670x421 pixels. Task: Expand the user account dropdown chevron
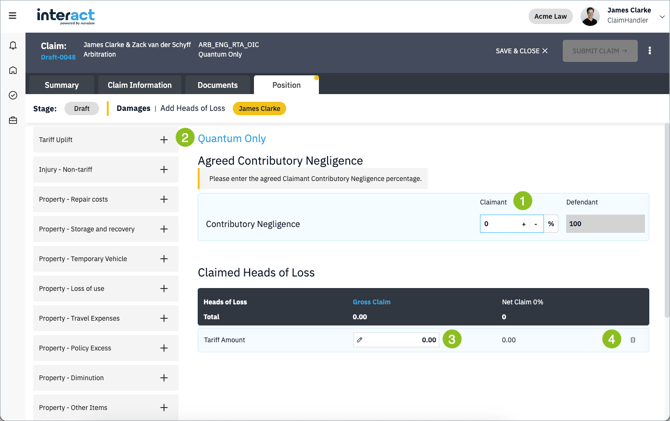coord(662,17)
